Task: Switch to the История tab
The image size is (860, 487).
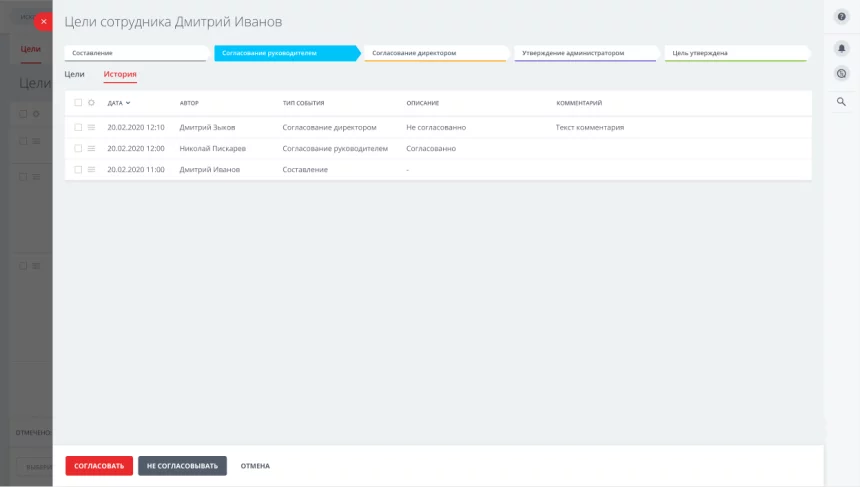Action: pos(120,74)
